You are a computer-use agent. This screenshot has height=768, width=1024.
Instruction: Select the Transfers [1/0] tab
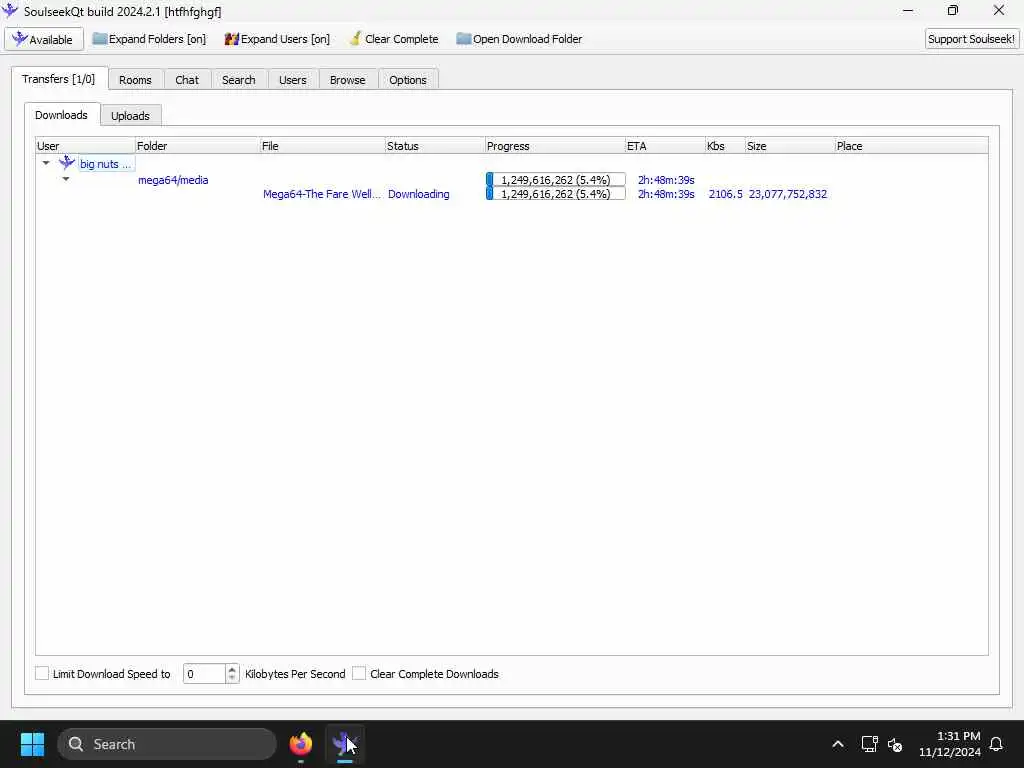coord(59,79)
